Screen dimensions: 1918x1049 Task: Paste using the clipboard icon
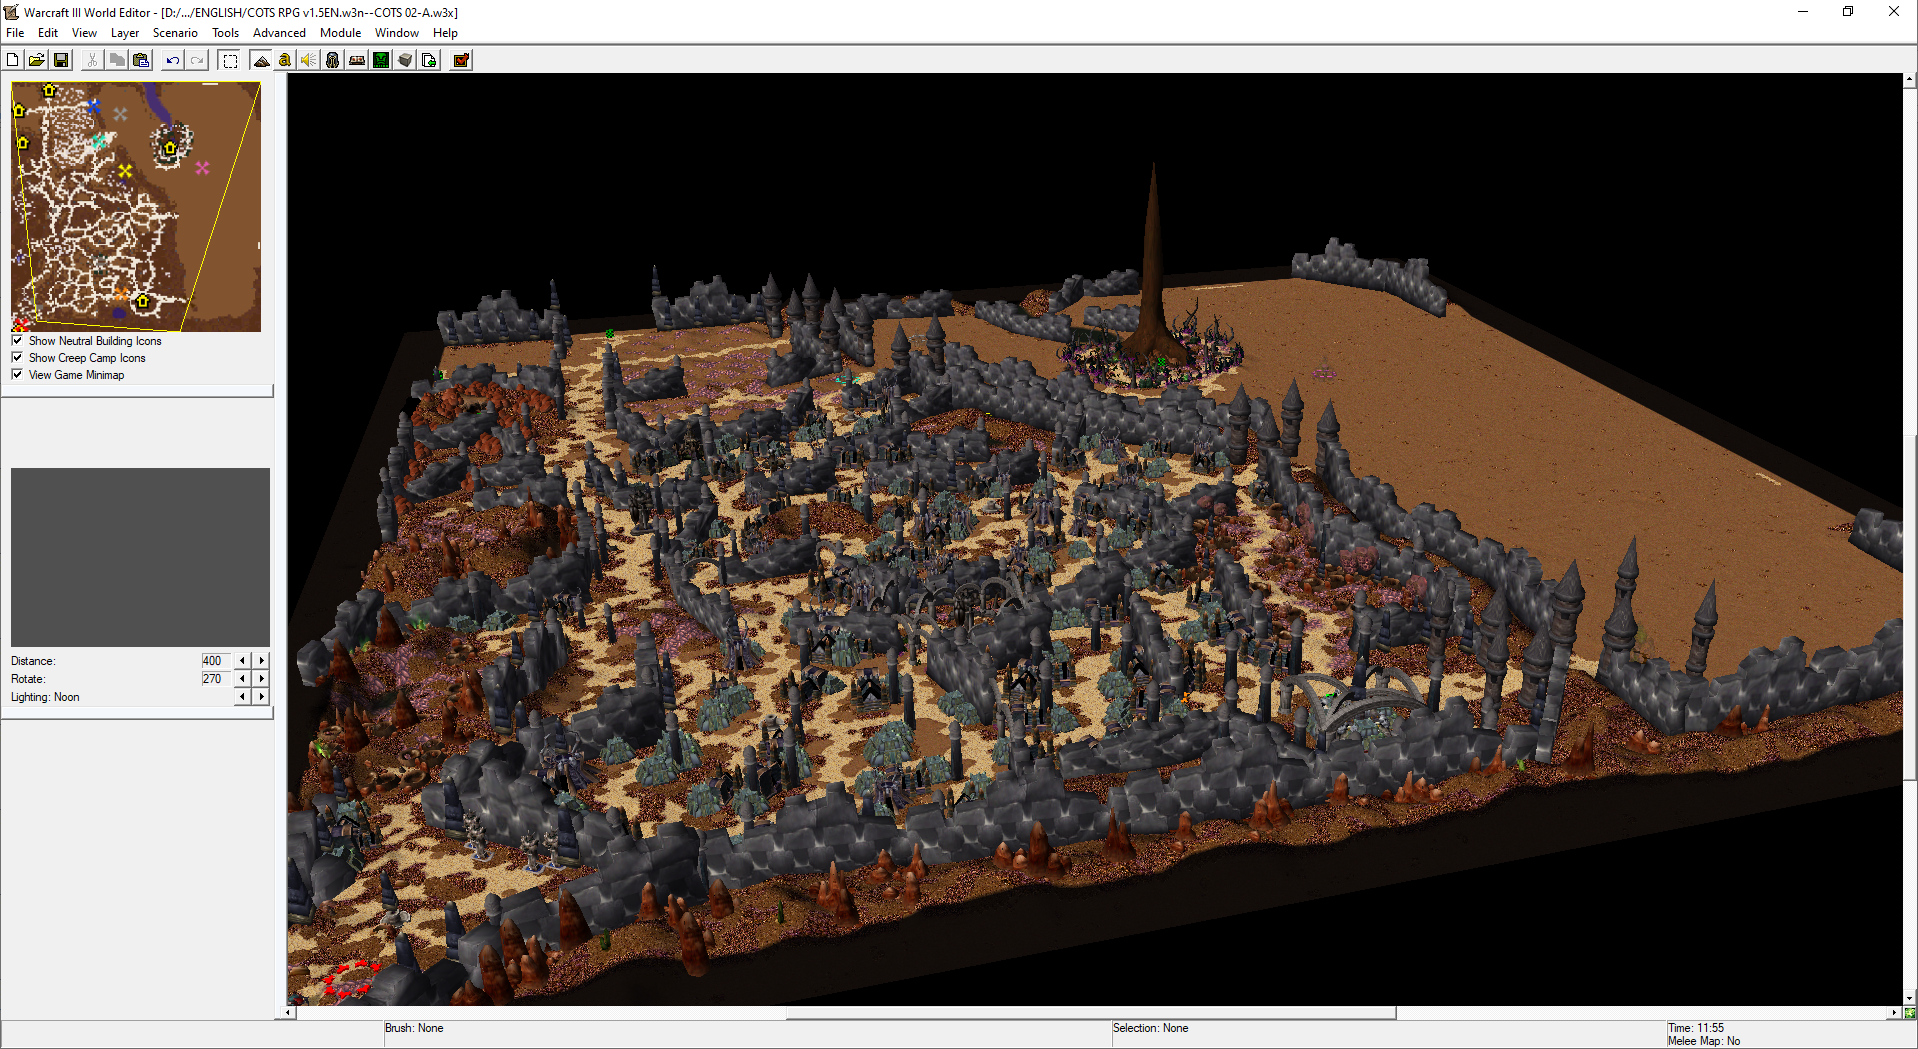141,60
